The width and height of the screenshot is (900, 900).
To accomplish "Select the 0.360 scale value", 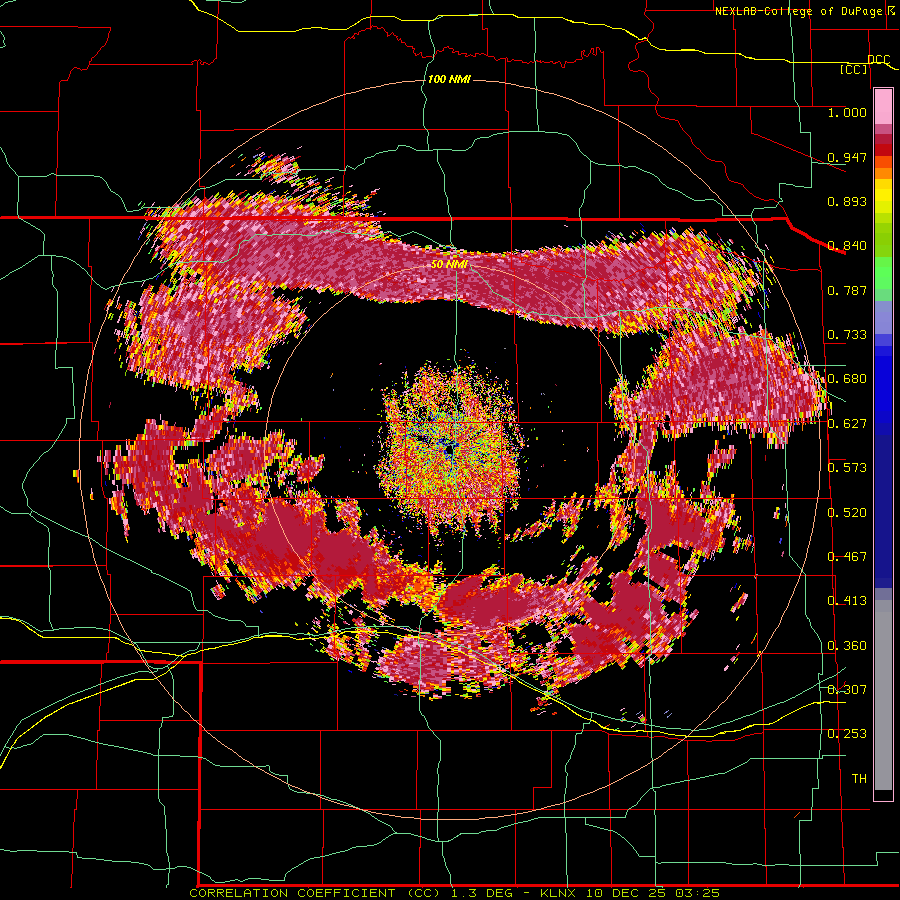I will click(x=847, y=646).
